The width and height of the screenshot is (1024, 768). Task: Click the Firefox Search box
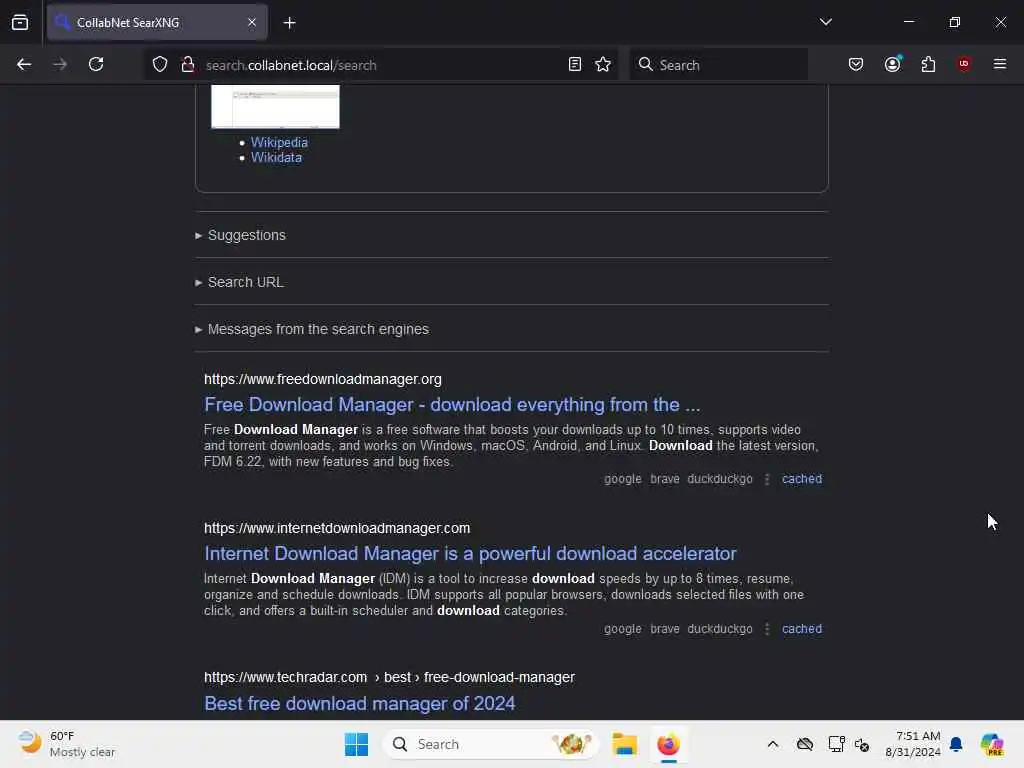point(719,65)
